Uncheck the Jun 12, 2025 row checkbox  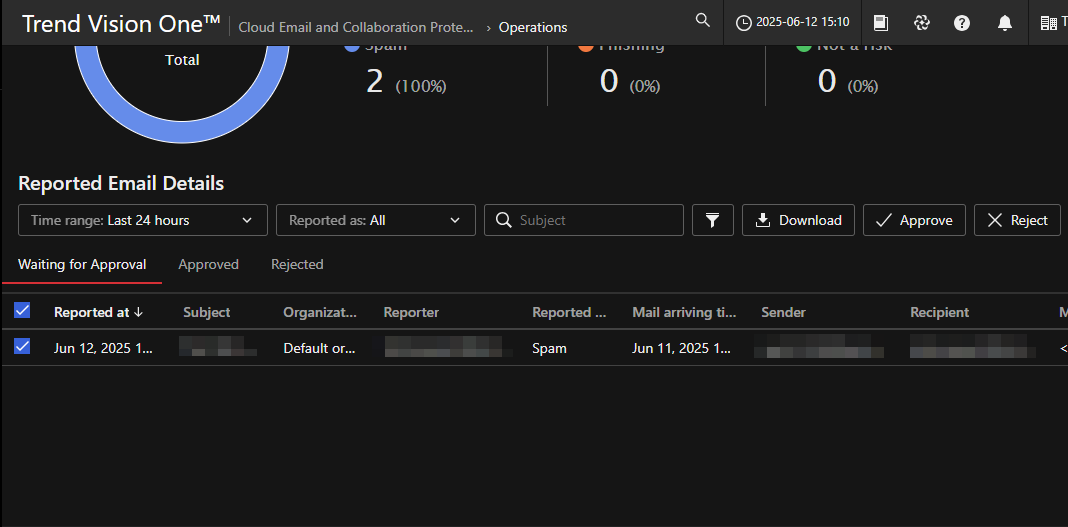point(22,347)
